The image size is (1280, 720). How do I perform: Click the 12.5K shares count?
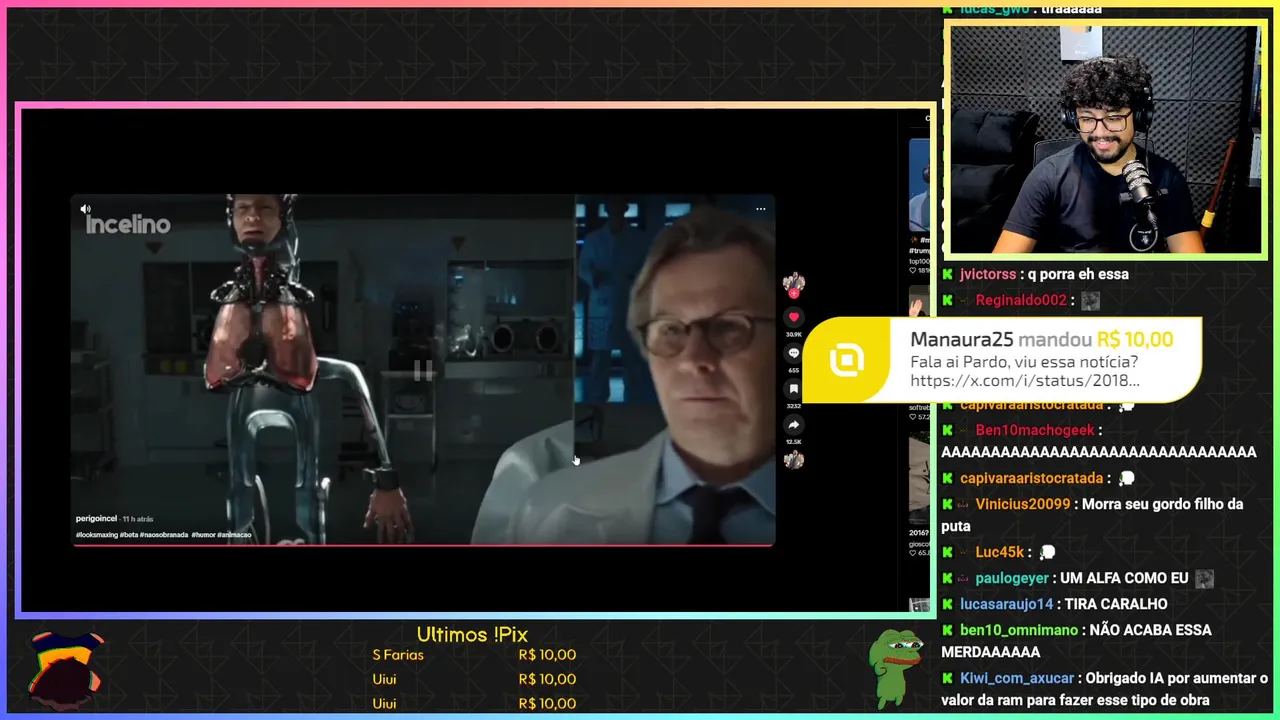coord(794,442)
